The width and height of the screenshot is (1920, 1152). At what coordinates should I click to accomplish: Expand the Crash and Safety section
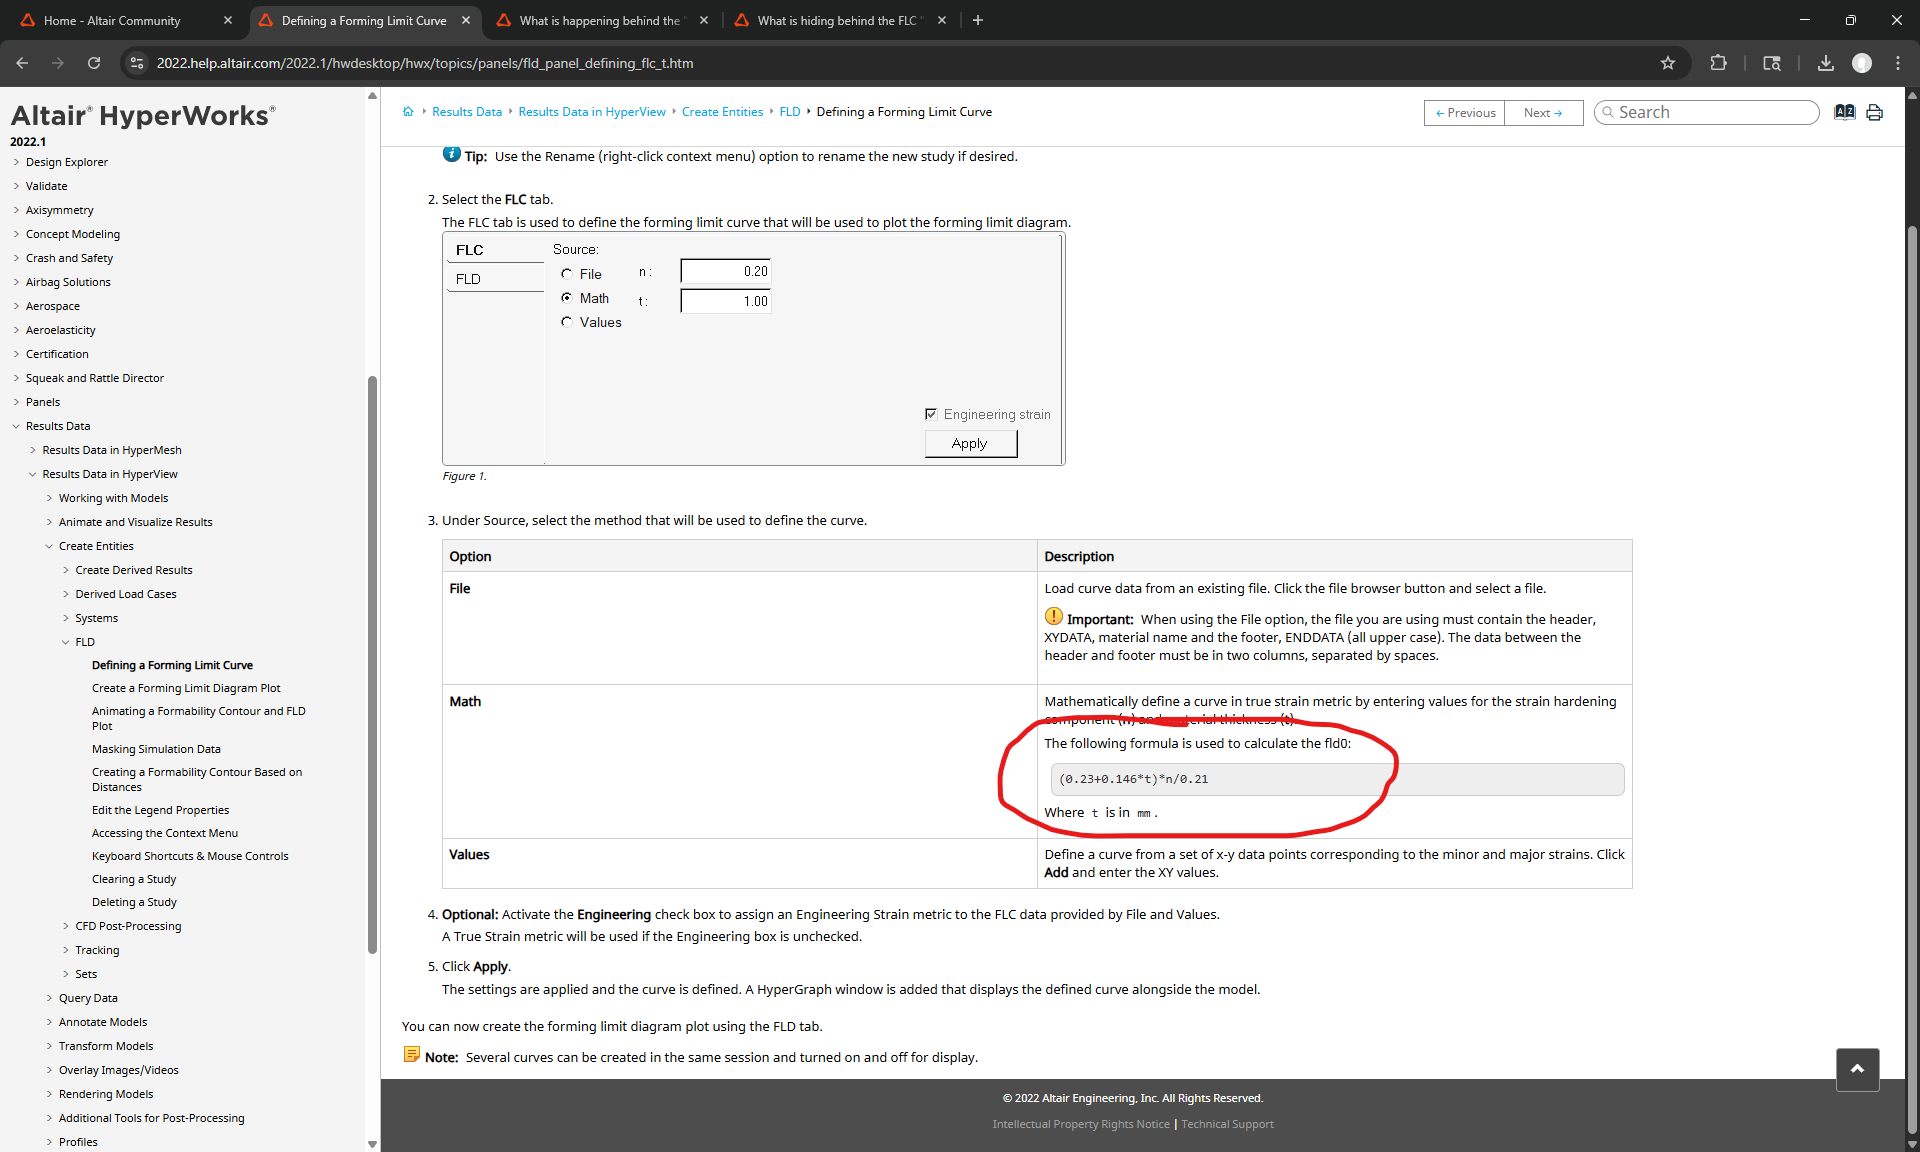point(16,258)
